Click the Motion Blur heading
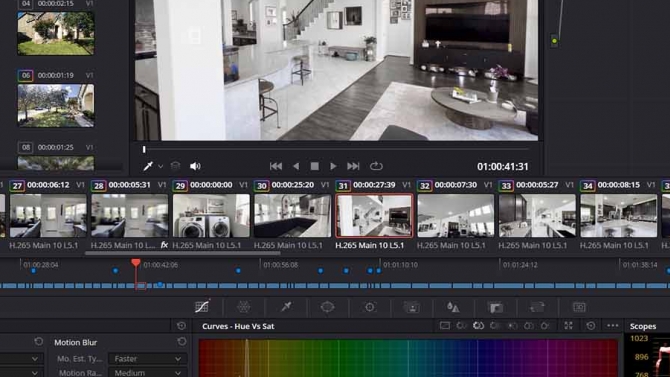Image resolution: width=670 pixels, height=377 pixels. (76, 342)
